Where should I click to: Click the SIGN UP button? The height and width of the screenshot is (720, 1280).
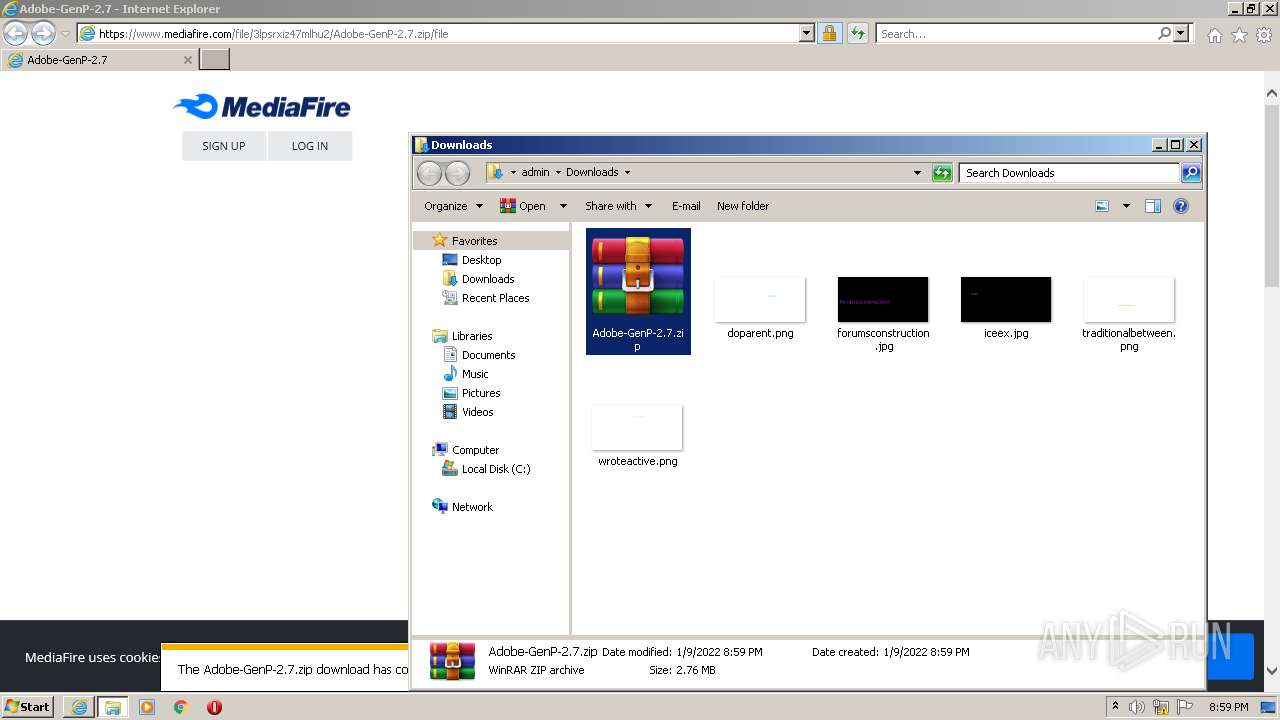pos(224,146)
